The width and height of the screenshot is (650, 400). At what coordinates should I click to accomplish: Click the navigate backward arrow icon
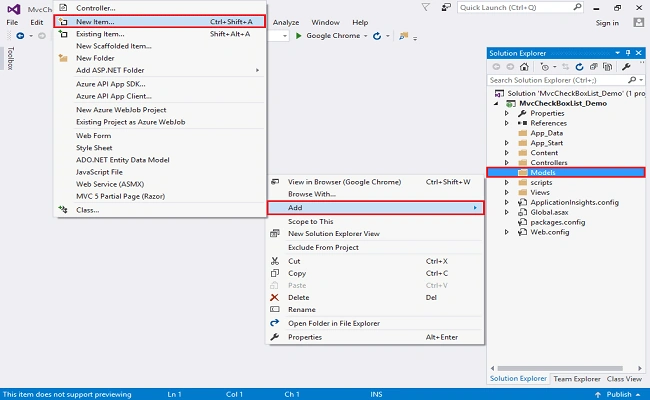click(x=20, y=36)
